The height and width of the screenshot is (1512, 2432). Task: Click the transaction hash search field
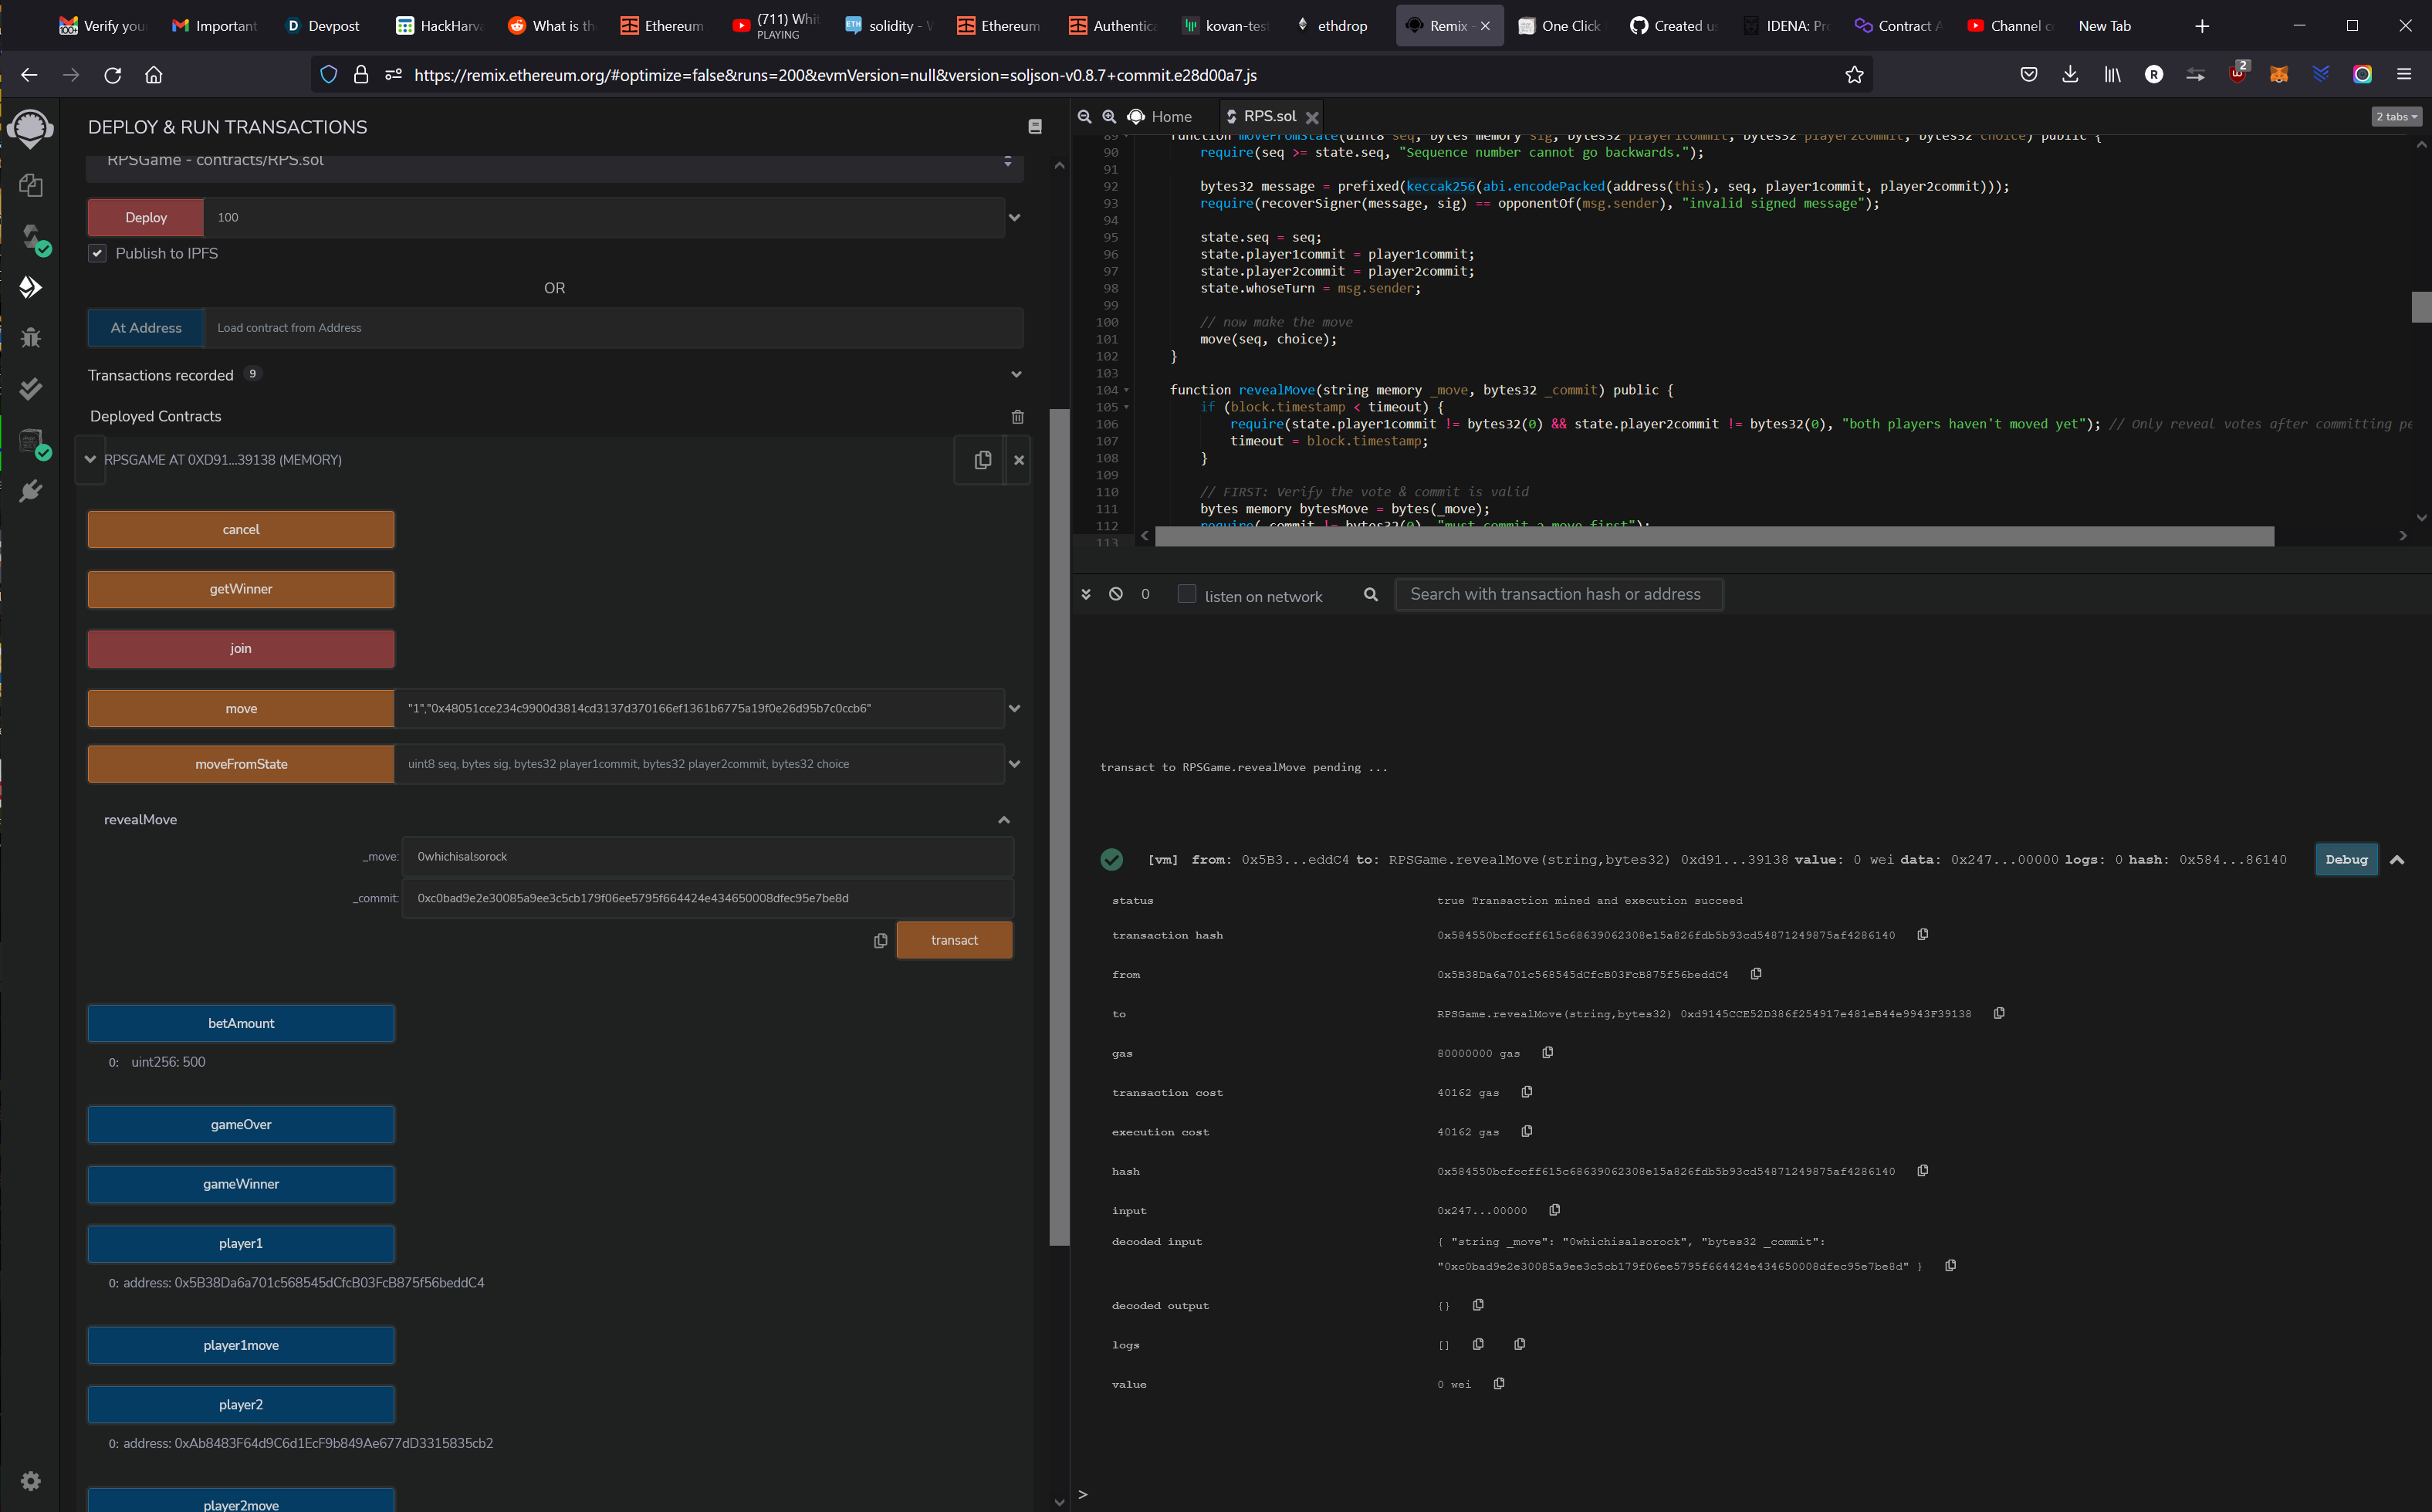tap(1557, 595)
